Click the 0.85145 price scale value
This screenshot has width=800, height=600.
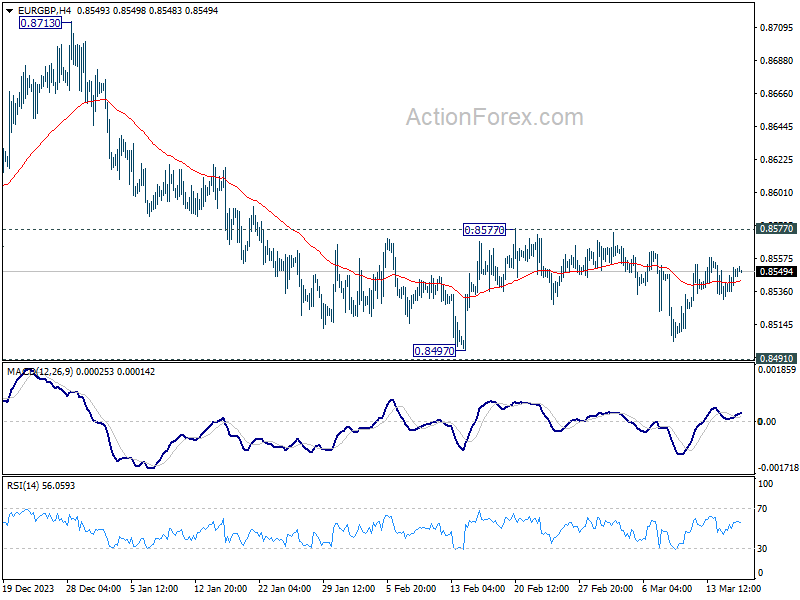coord(777,324)
